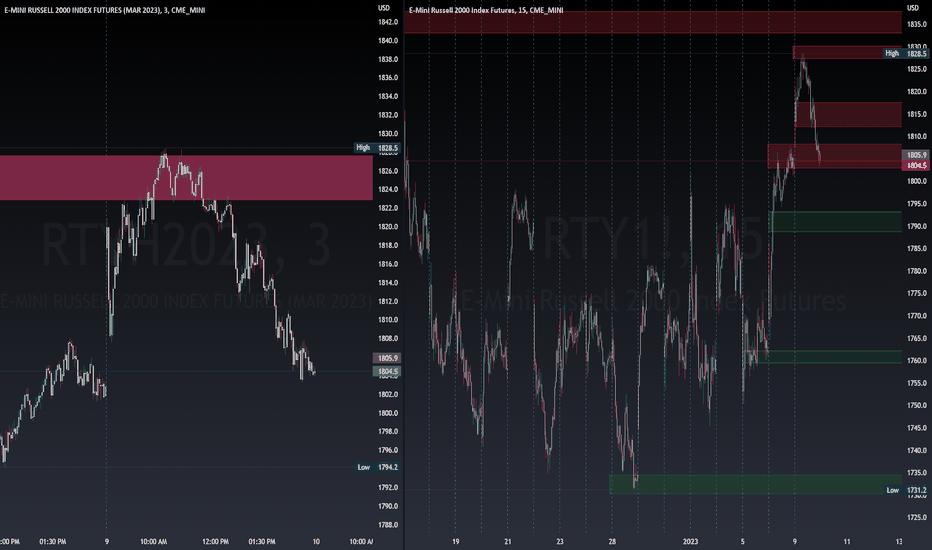
Task: Click the 1788.0 price scale label
Action: (x=388, y=525)
